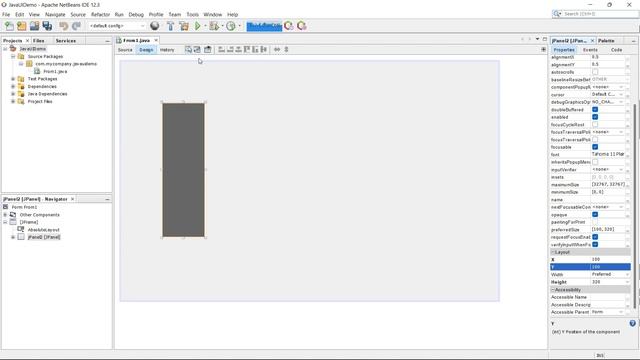Click the Undo toolbar icon
The width and height of the screenshot is (640, 360).
(63, 26)
